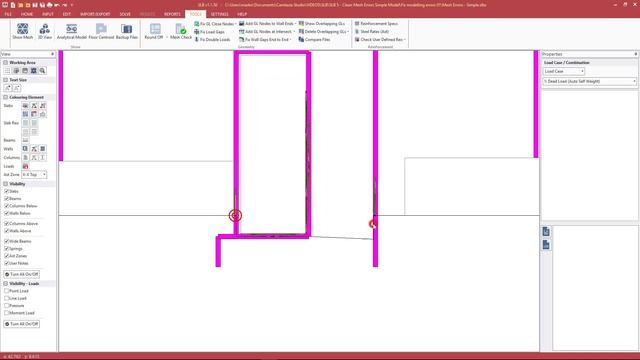Click the Show Mesh ribbon icon
The width and height of the screenshot is (640, 360).
click(22, 31)
